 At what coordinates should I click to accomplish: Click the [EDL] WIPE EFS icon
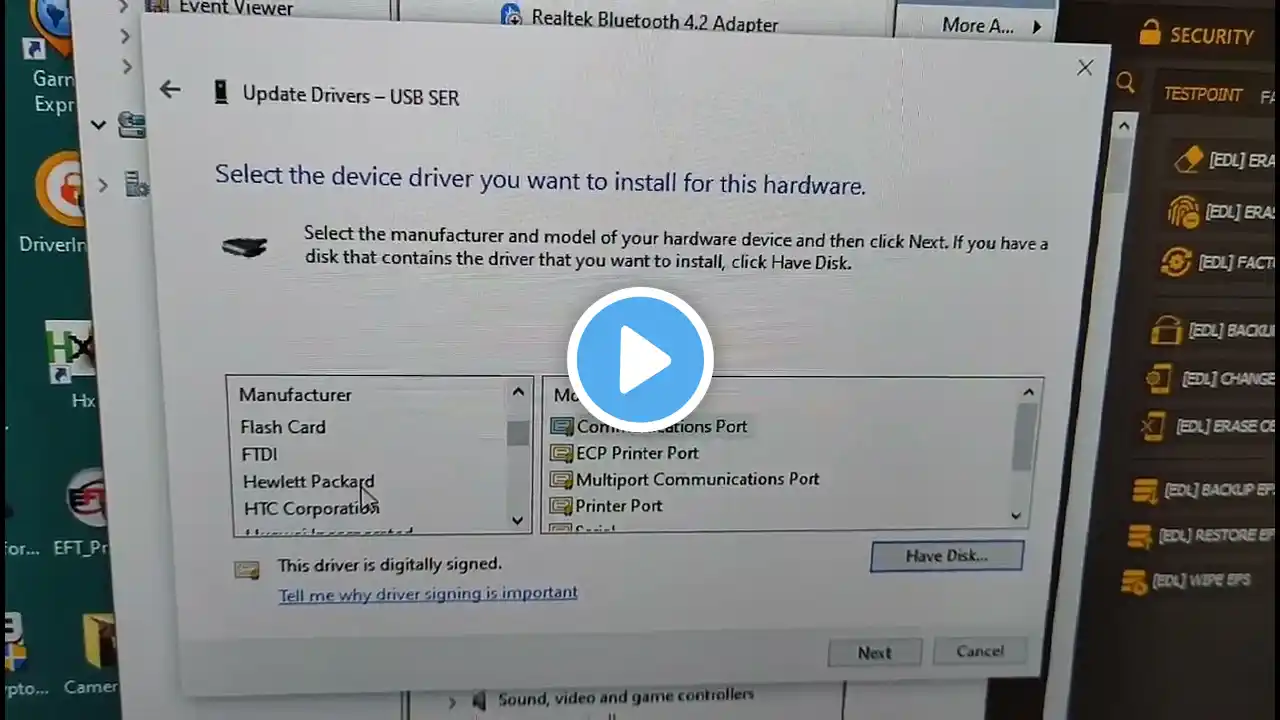(1134, 581)
